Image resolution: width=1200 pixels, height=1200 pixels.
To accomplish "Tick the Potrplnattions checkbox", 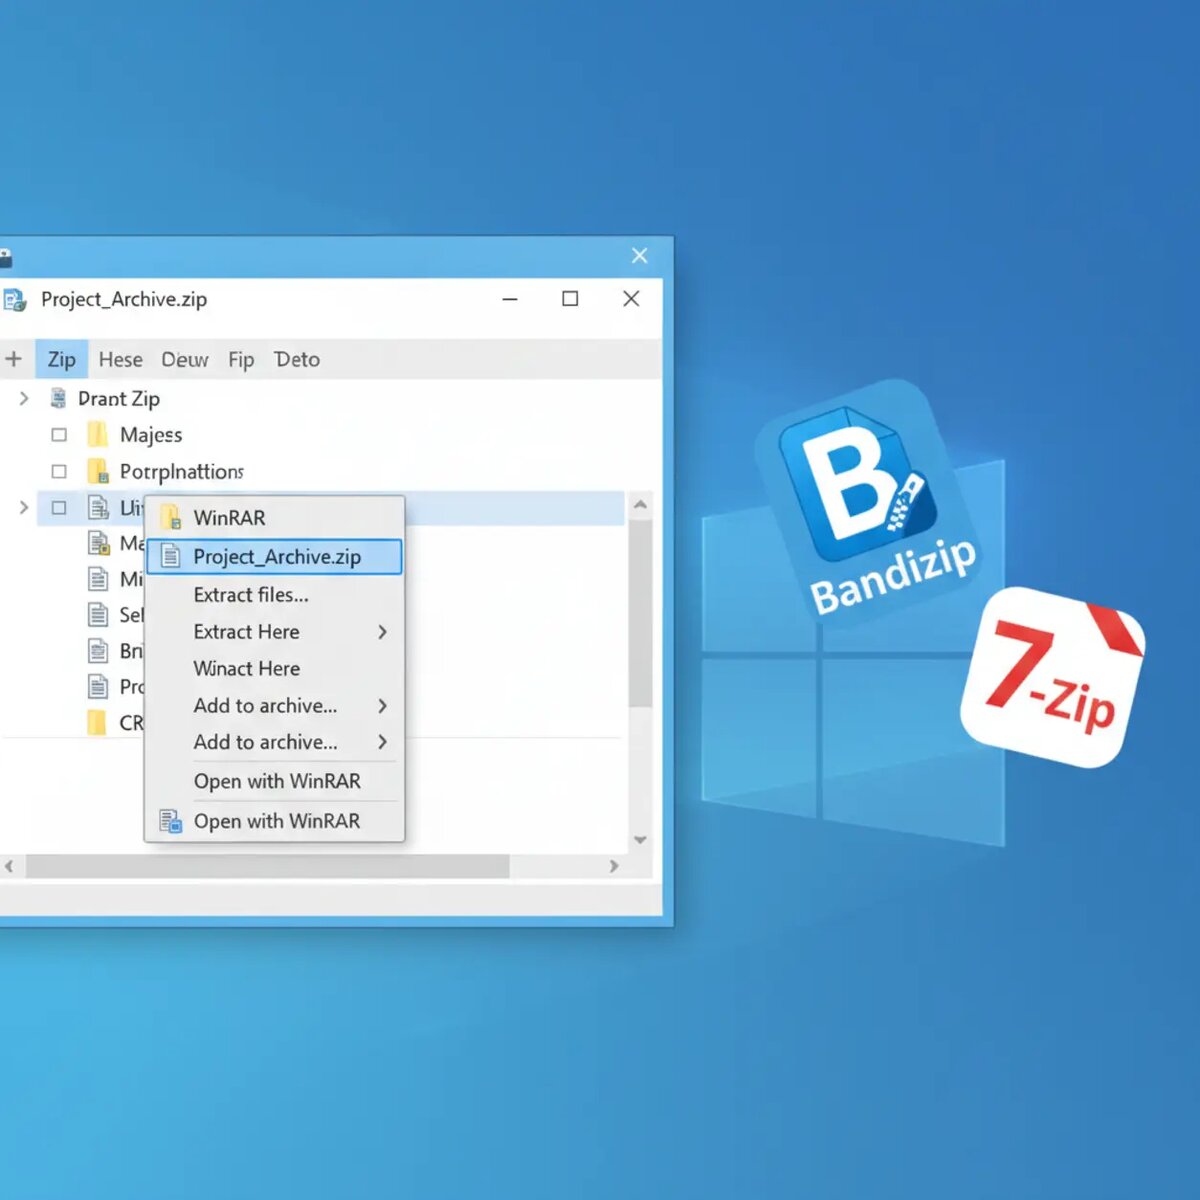I will click(x=59, y=471).
